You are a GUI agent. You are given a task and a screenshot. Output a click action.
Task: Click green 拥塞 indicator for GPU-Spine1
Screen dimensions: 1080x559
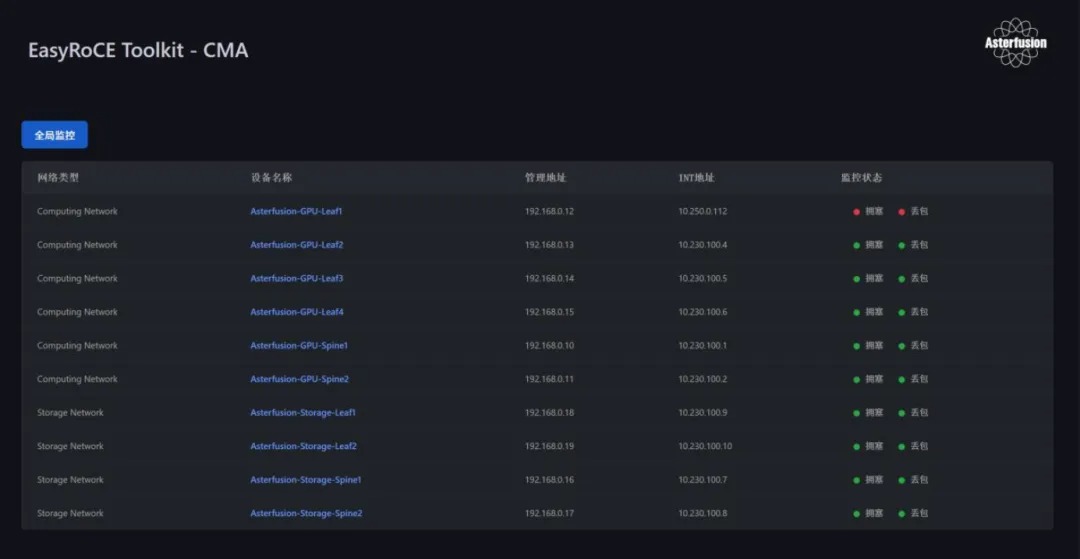coord(857,346)
